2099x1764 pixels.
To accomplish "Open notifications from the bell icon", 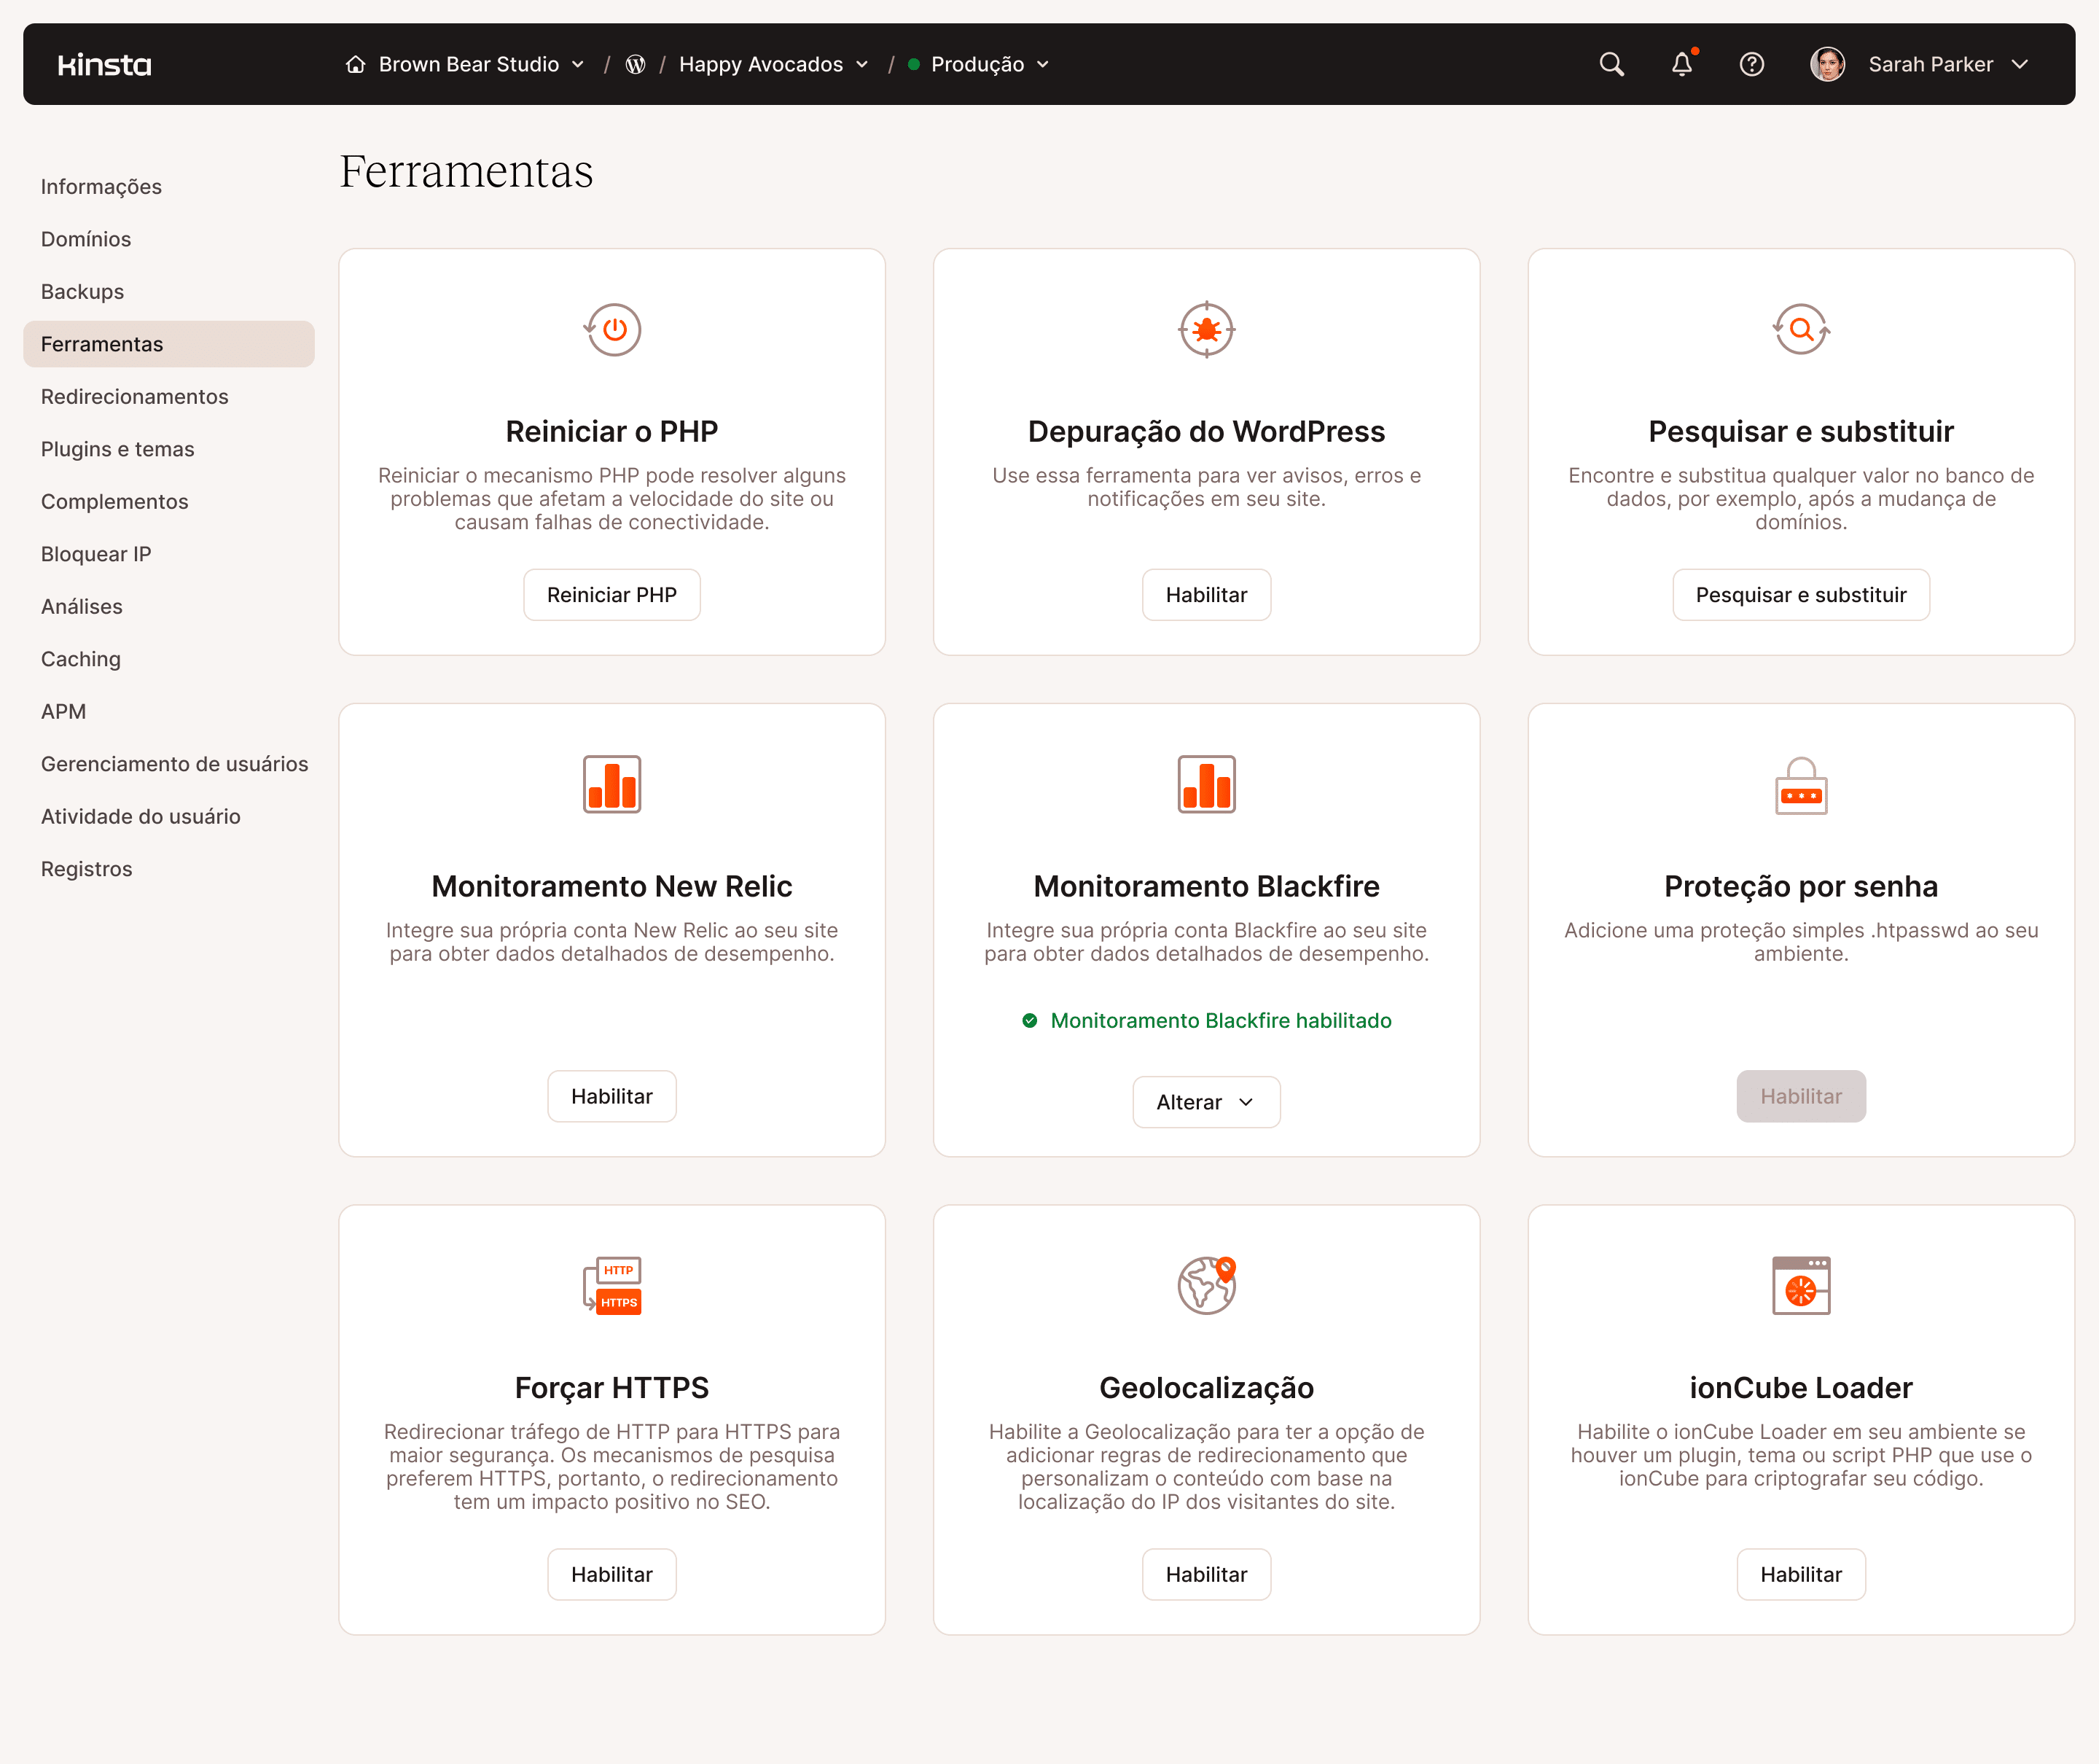I will click(1682, 64).
